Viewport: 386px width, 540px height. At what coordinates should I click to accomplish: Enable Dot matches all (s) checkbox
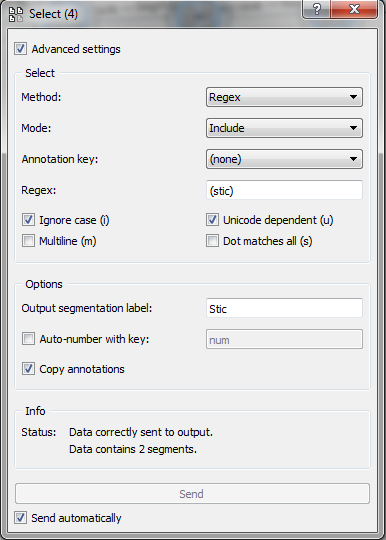212,240
